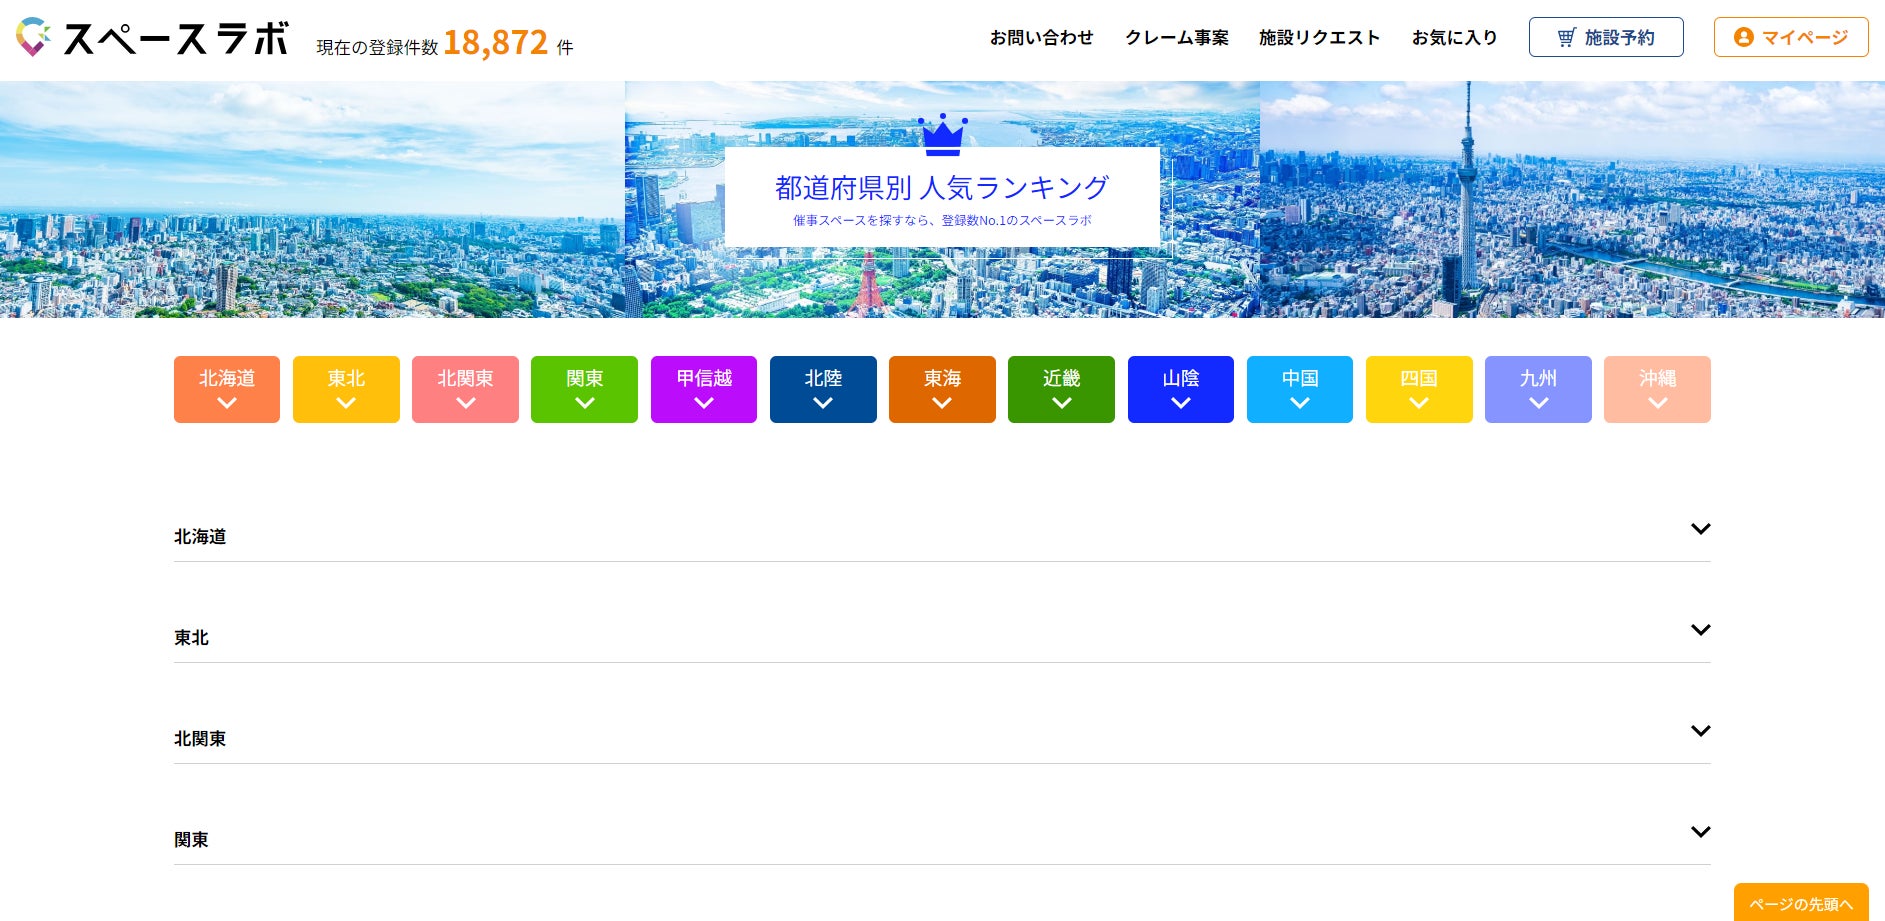Click 北関東 accordion heading text

tap(200, 739)
